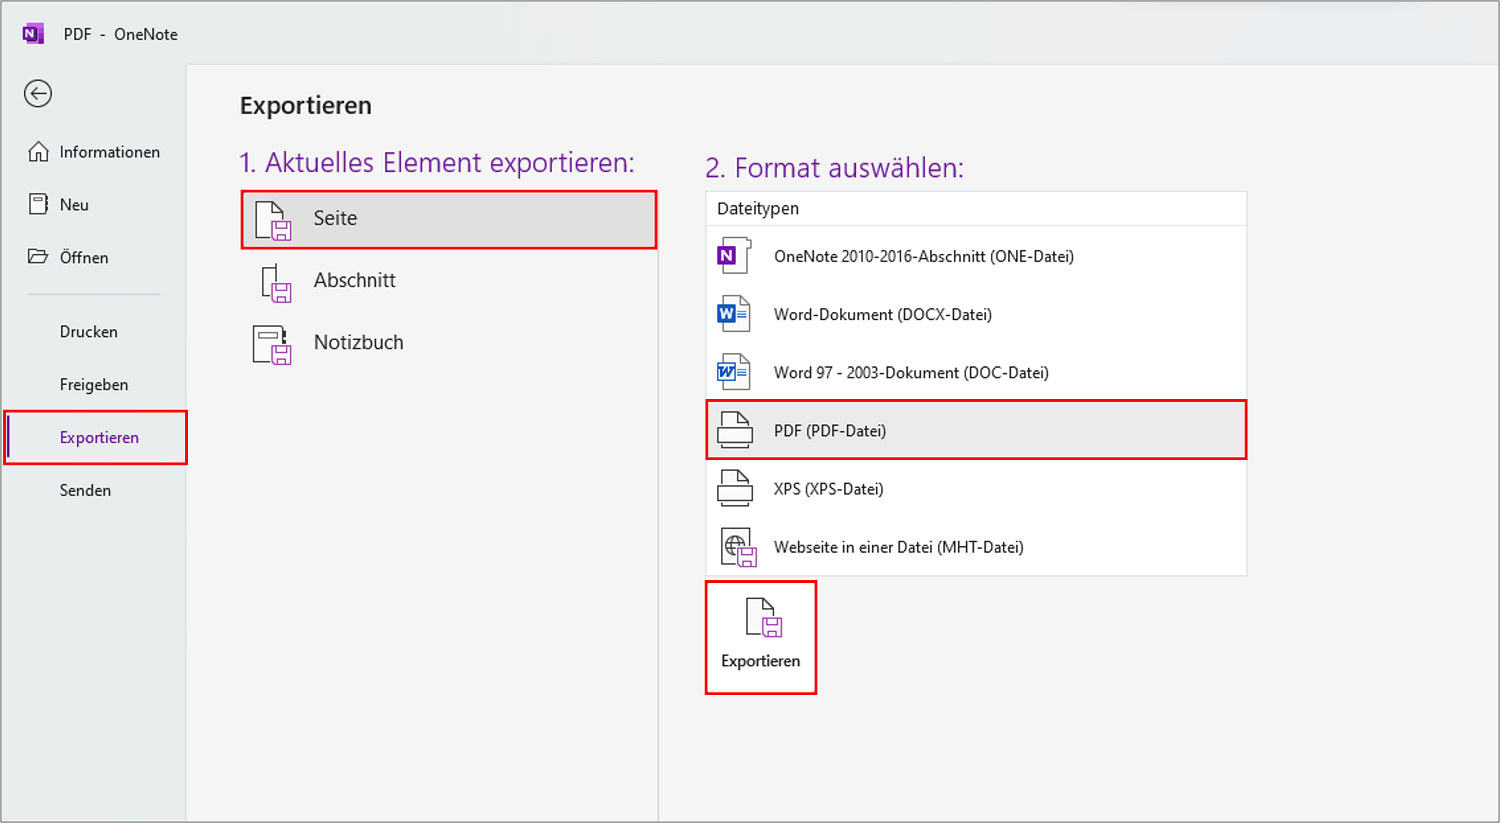1500x823 pixels.
Task: Click the Notizbuch export icon
Action: [x=272, y=345]
